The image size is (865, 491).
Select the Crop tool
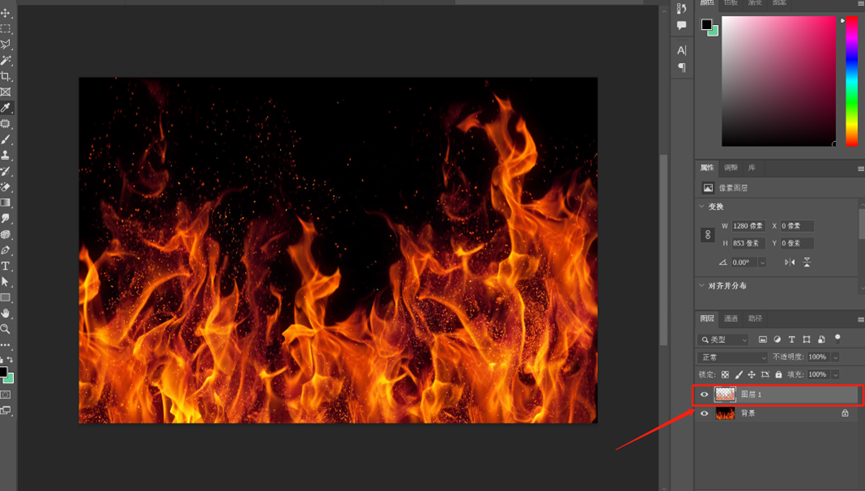tap(6, 76)
